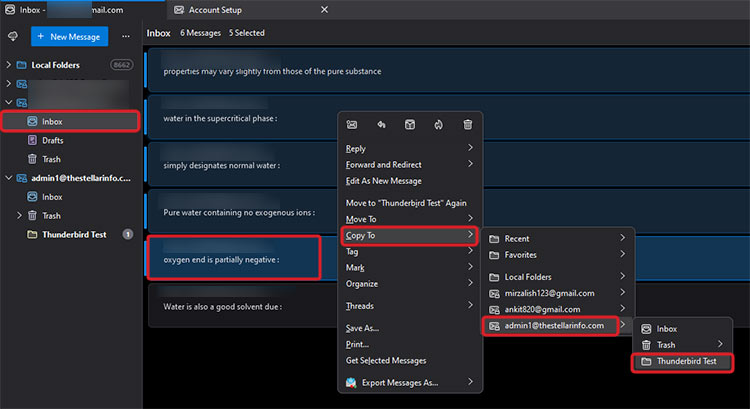Click the Export Messages As icon
Viewport: 750px width, 409px height.
[x=351, y=382]
